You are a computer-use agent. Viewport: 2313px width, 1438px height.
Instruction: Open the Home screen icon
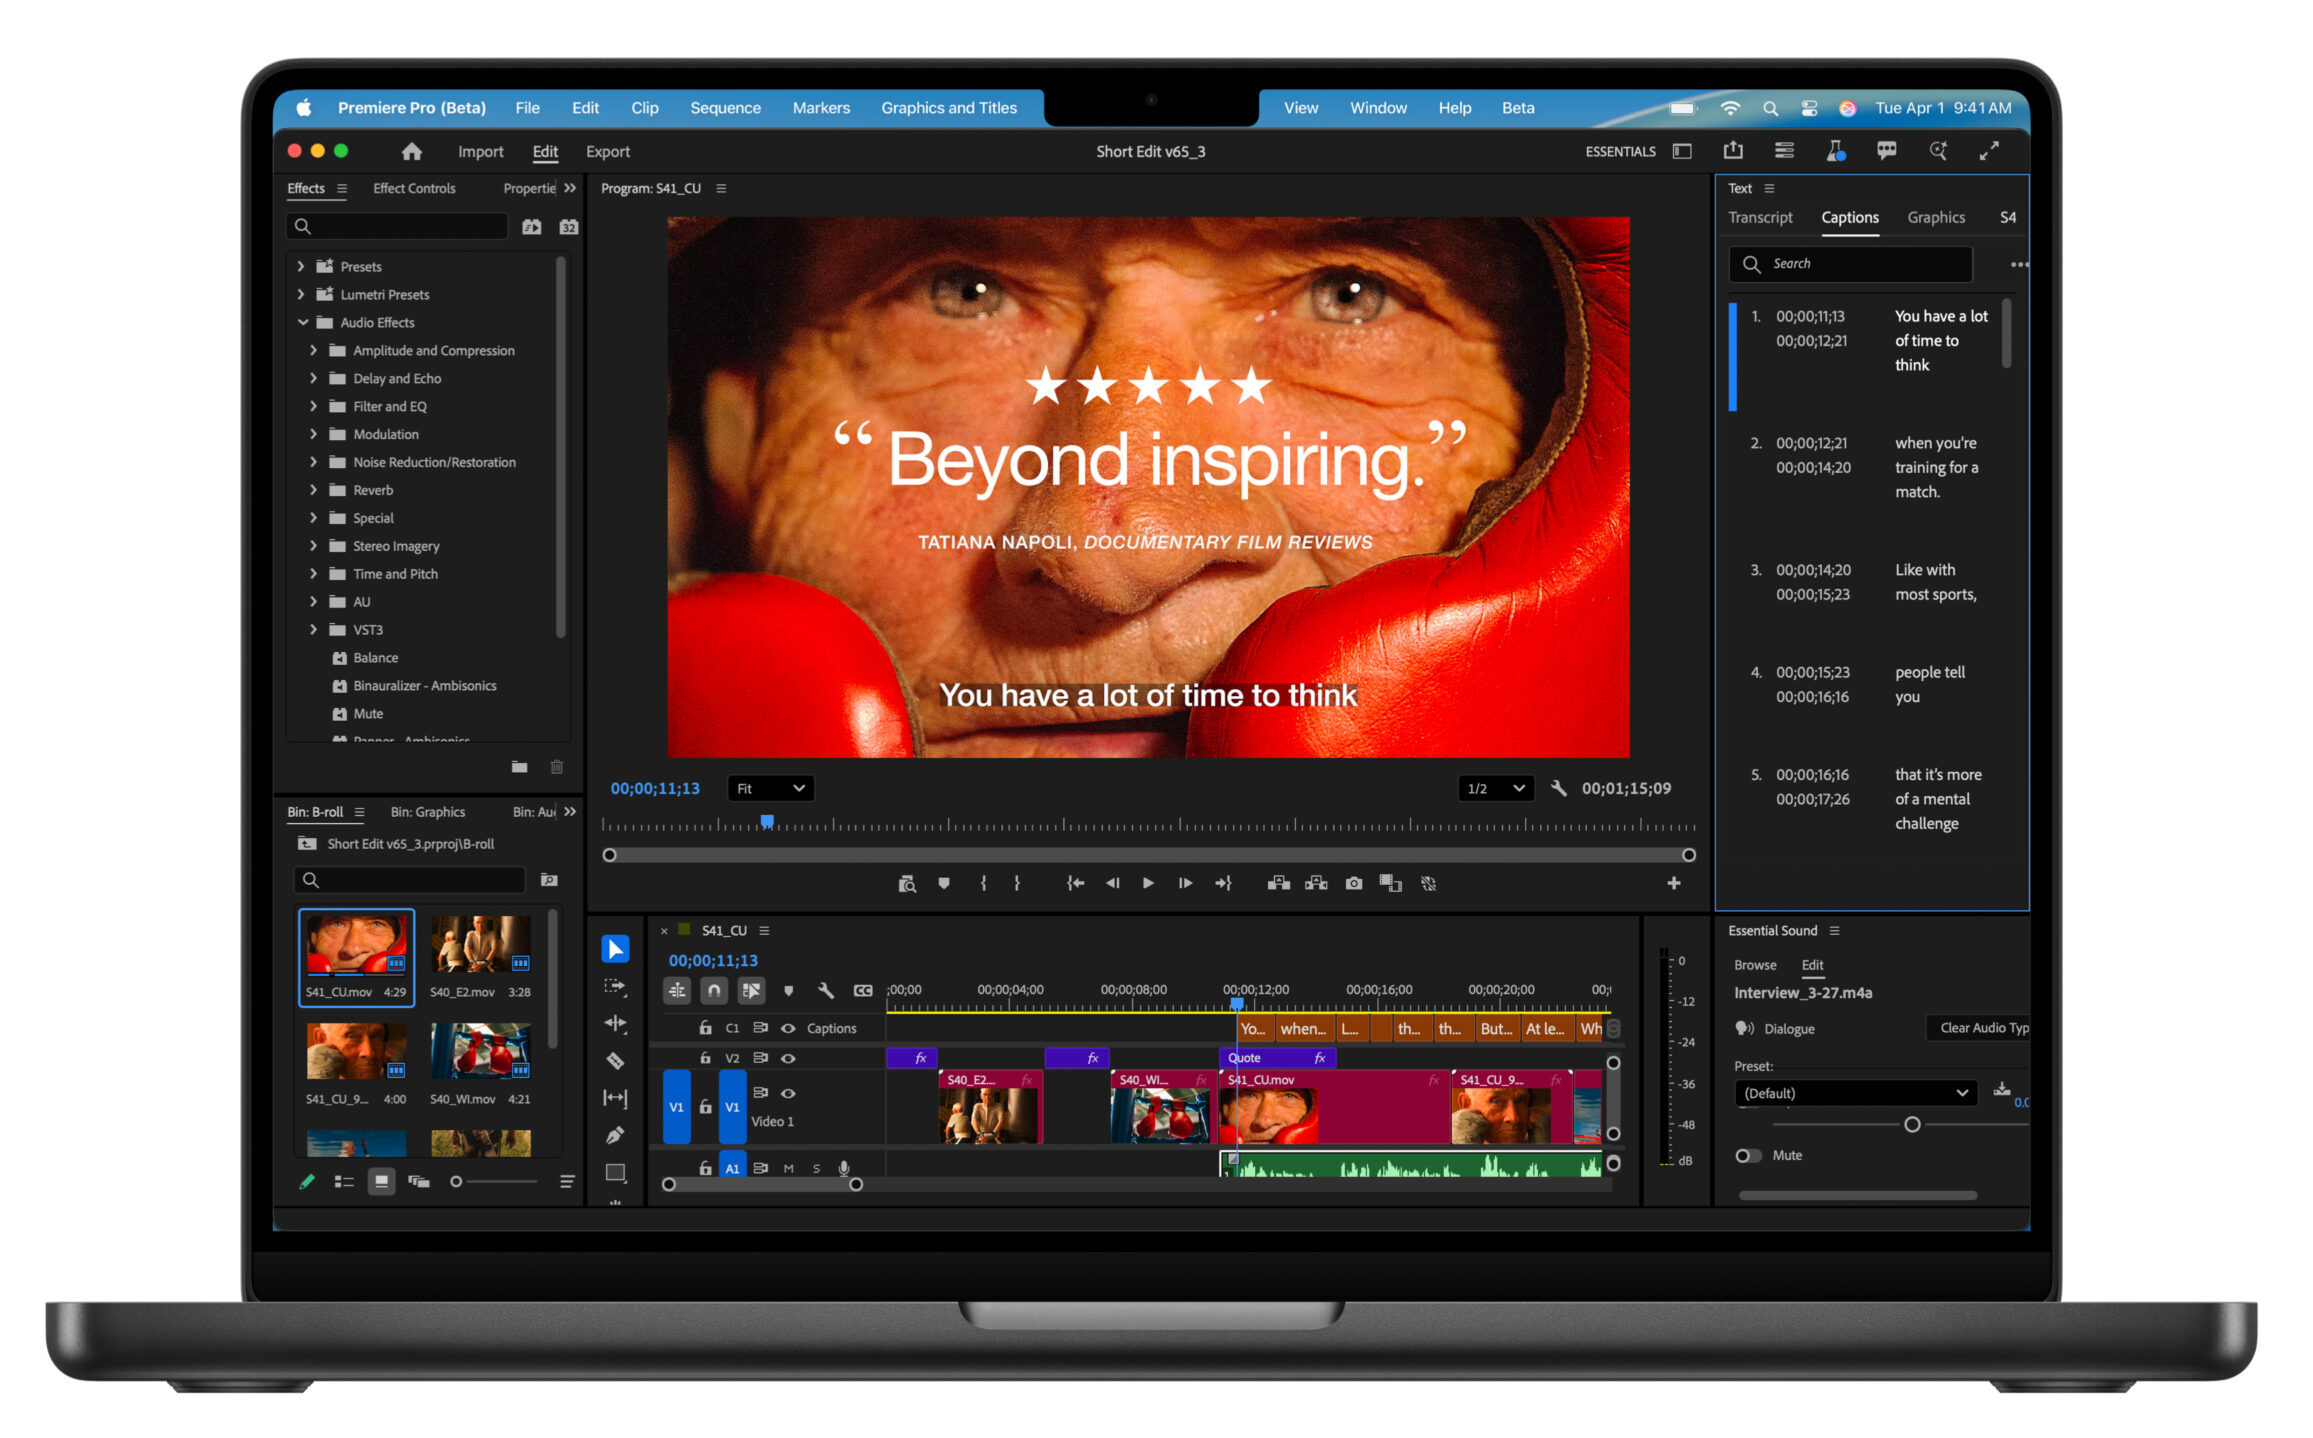coord(411,151)
